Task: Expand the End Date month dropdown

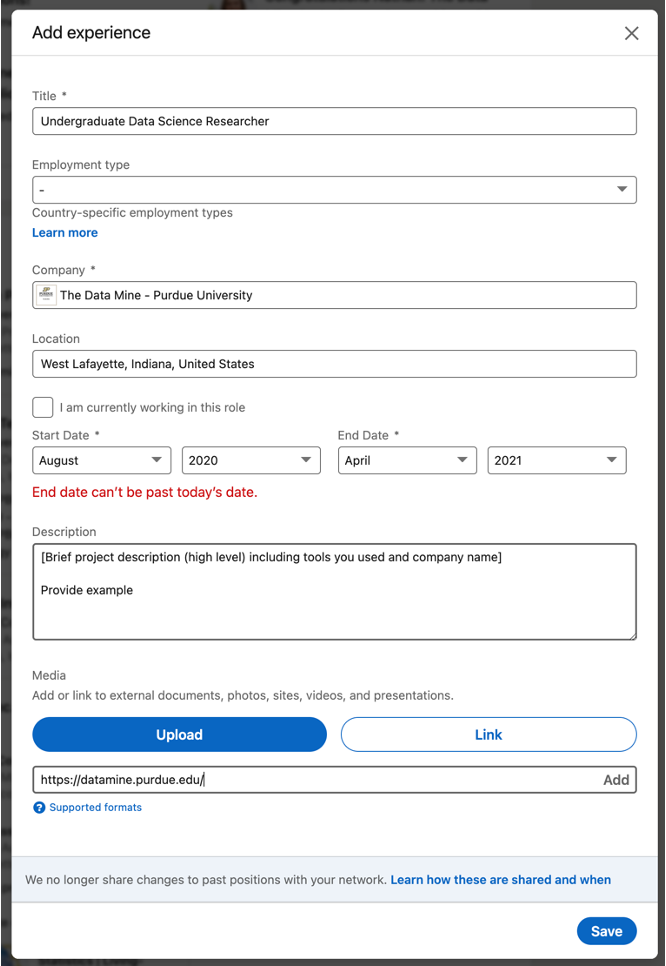Action: click(x=407, y=460)
